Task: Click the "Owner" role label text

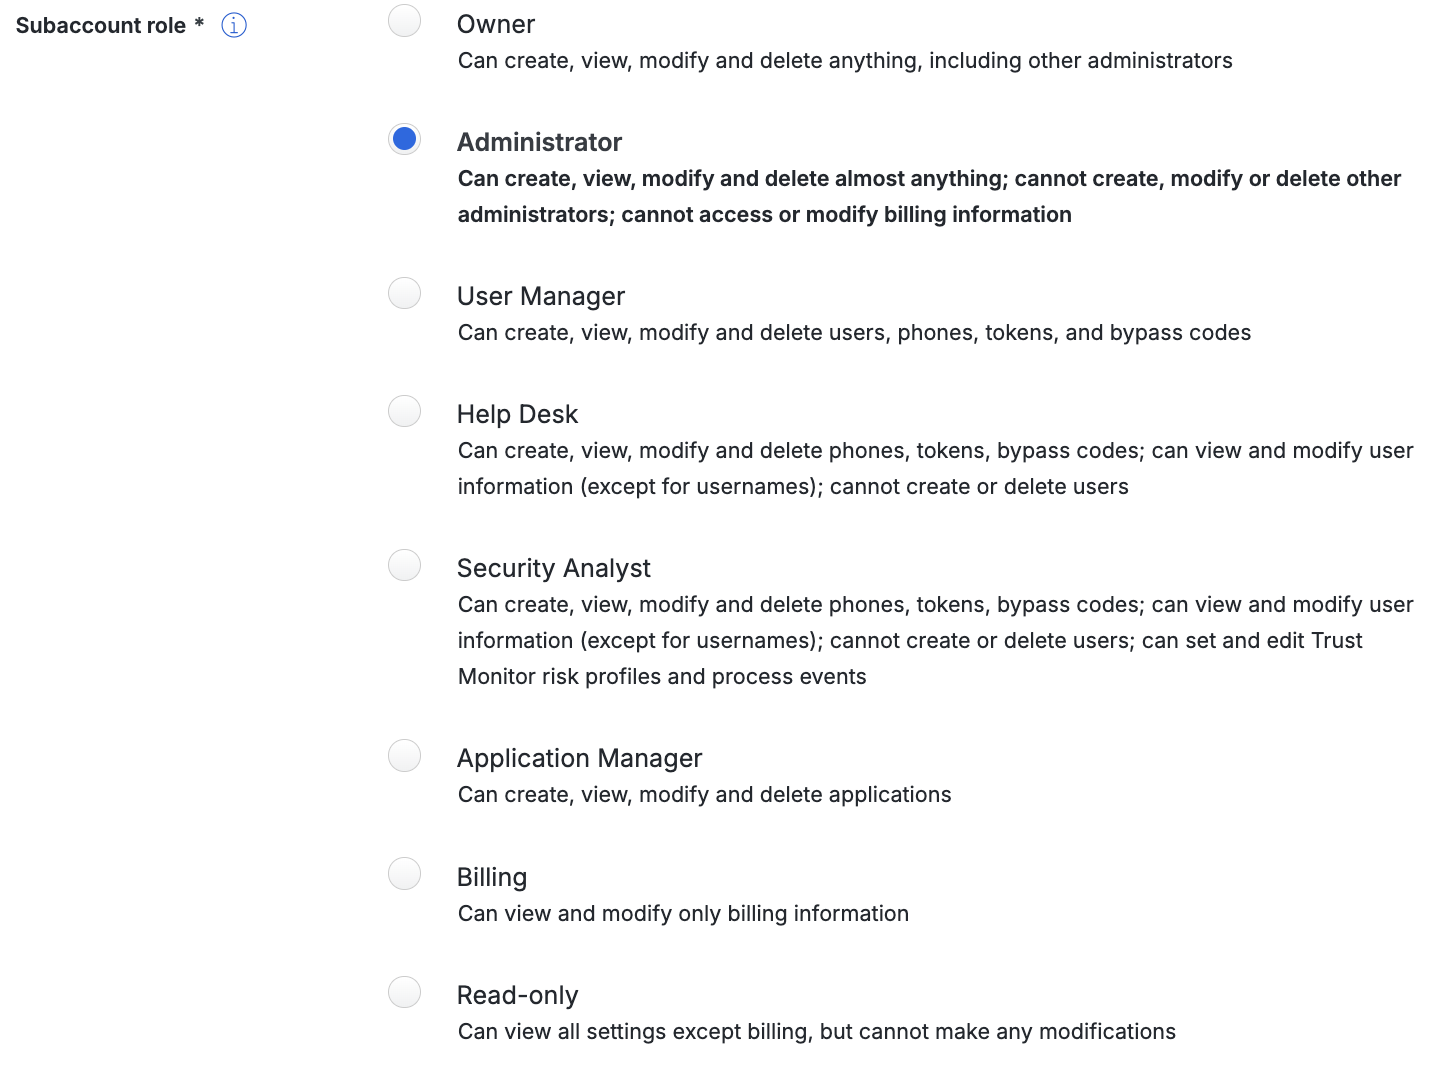Action: point(496,24)
